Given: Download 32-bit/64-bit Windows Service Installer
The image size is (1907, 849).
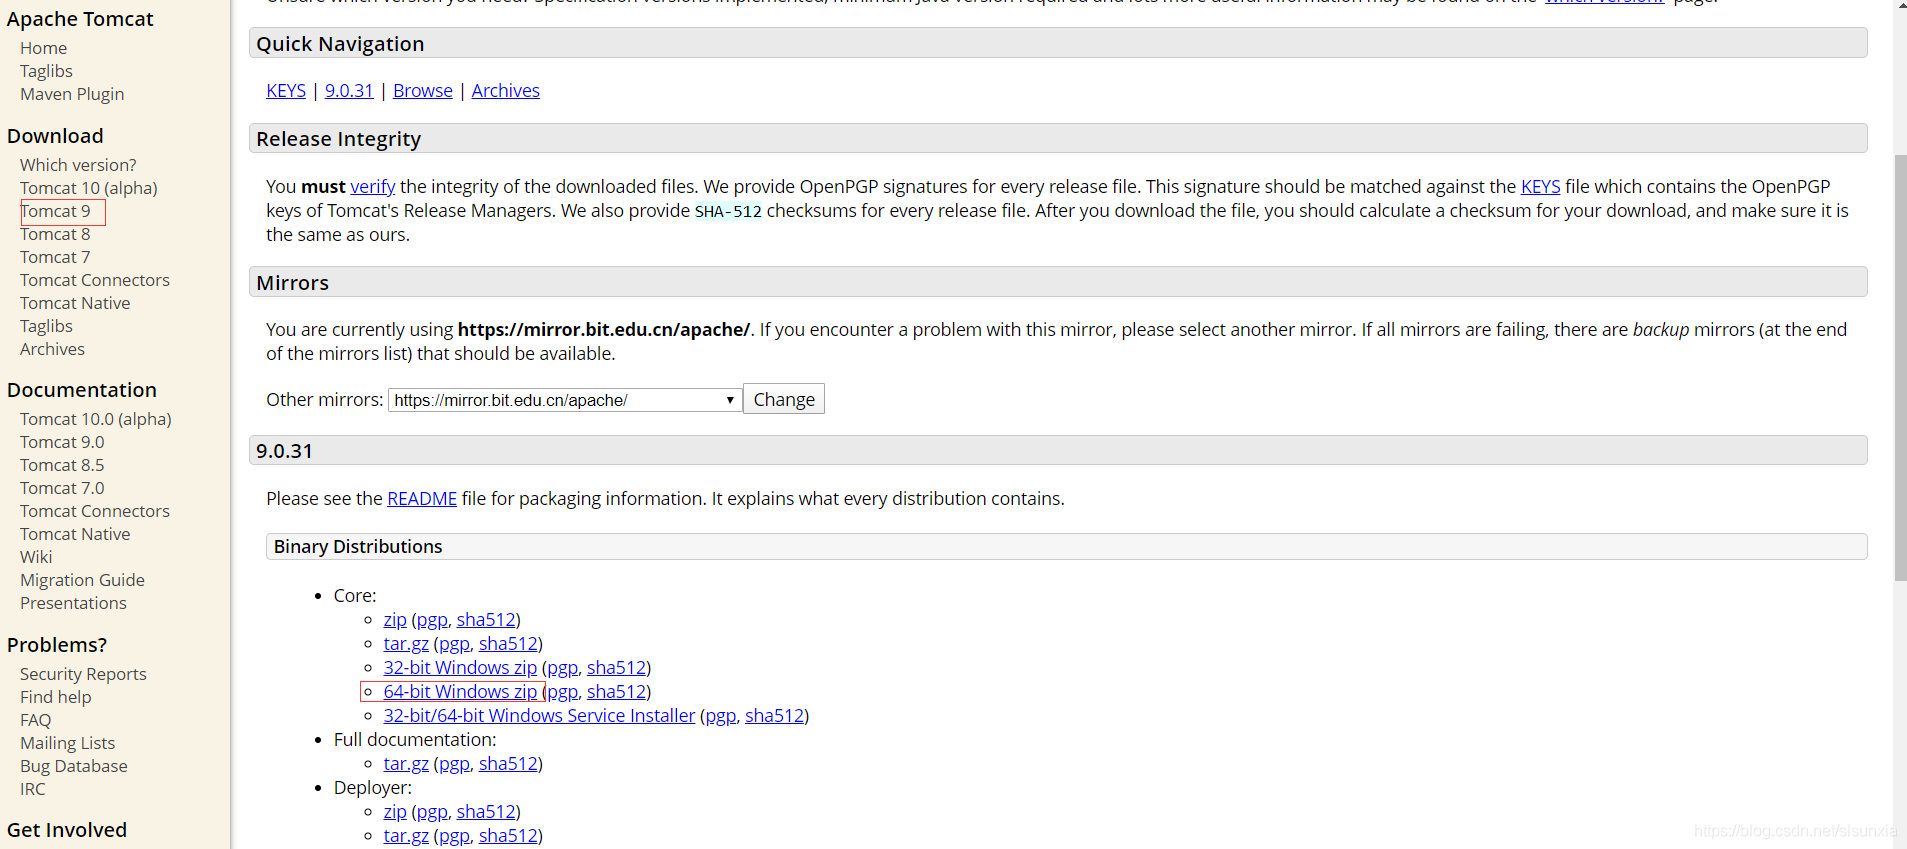Looking at the screenshot, I should point(539,716).
